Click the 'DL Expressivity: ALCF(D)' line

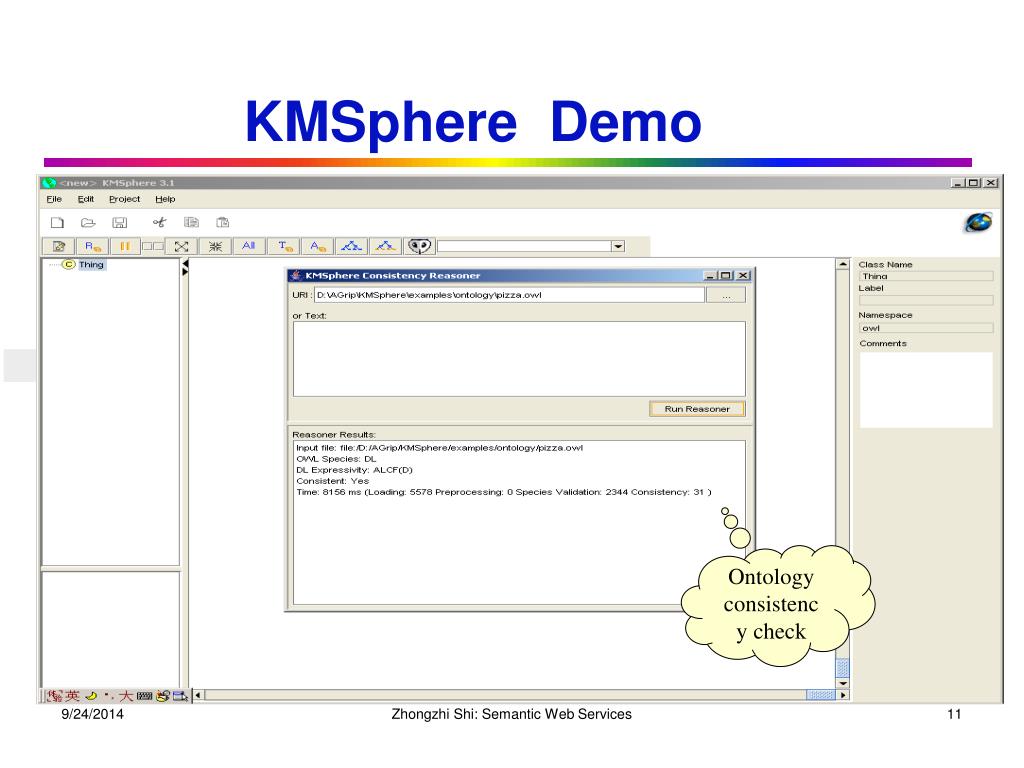[x=354, y=470]
